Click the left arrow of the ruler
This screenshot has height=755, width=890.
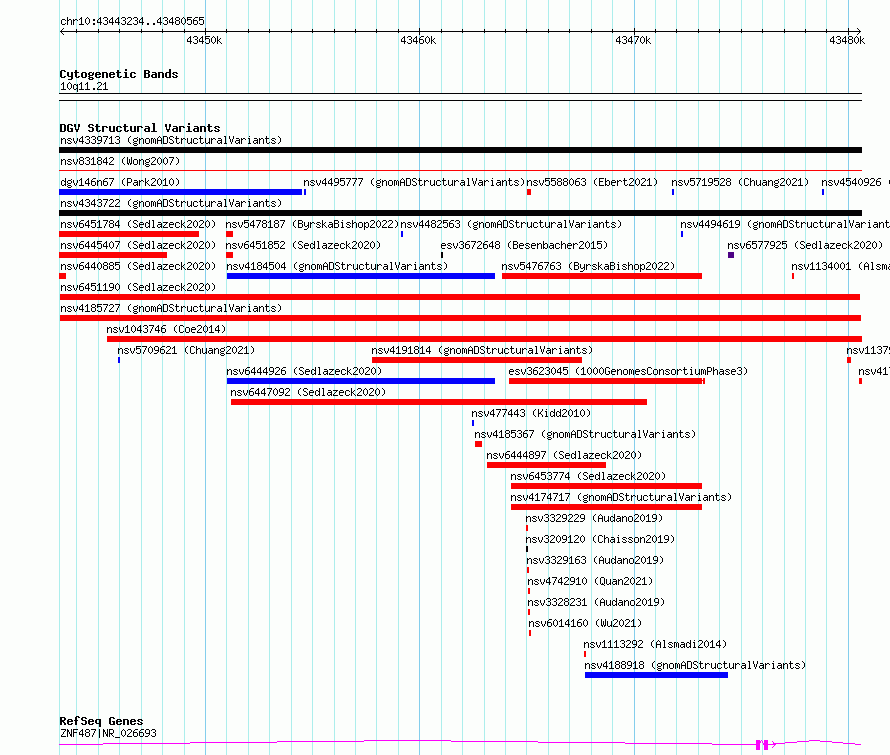62,31
